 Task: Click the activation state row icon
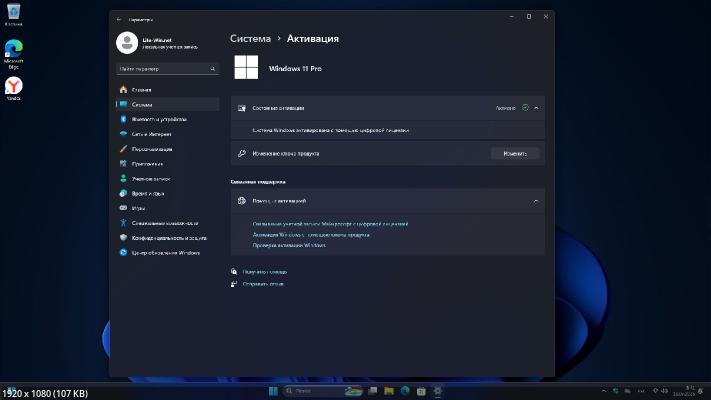pos(242,108)
